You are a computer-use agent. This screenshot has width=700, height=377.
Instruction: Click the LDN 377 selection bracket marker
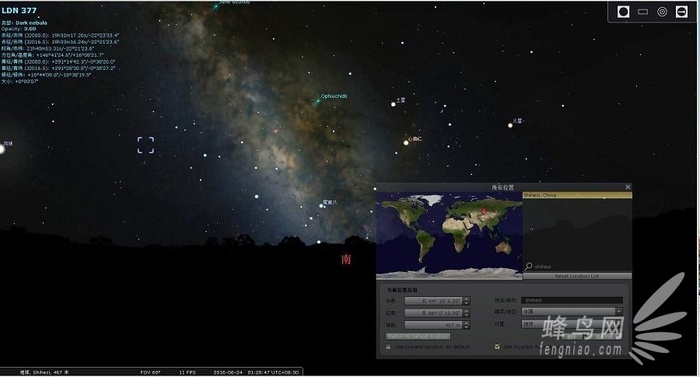pyautogui.click(x=146, y=145)
